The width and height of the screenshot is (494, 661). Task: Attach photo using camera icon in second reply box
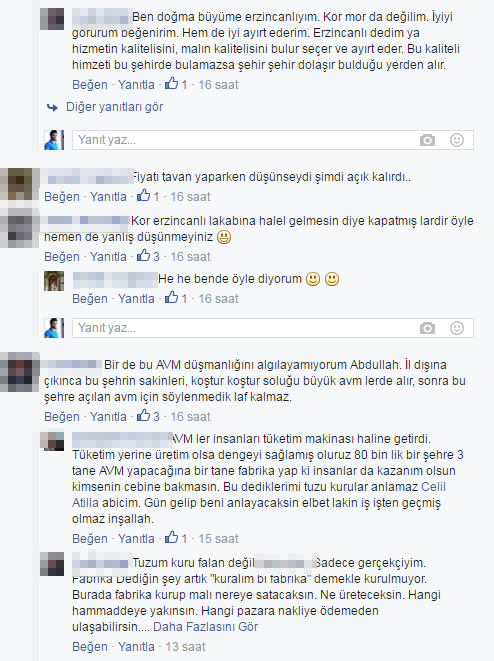[x=427, y=328]
